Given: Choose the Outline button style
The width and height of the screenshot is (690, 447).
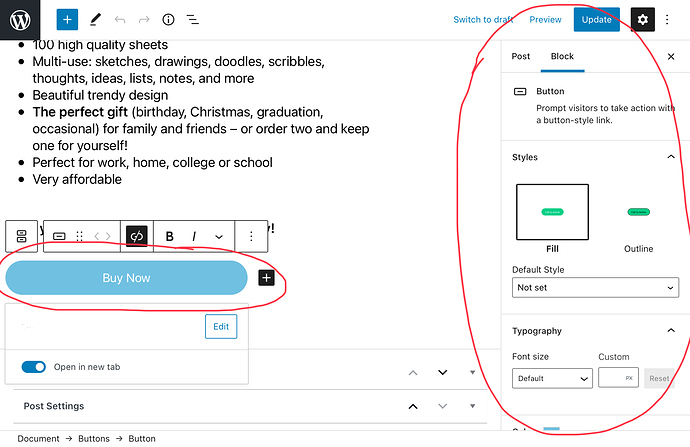Looking at the screenshot, I should [x=638, y=212].
